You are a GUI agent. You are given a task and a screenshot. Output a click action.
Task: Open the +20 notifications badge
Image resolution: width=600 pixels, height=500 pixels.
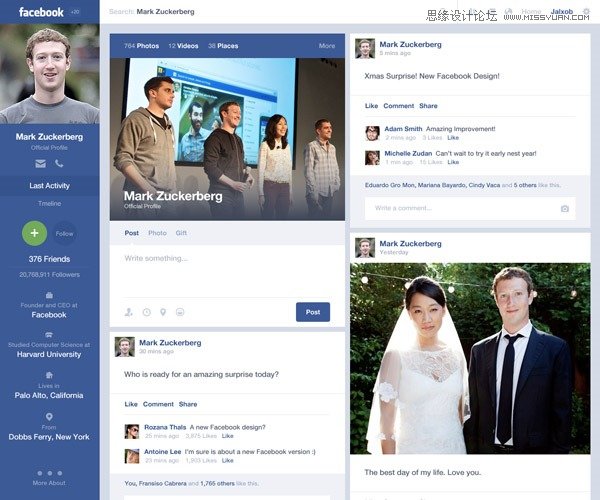click(x=75, y=12)
